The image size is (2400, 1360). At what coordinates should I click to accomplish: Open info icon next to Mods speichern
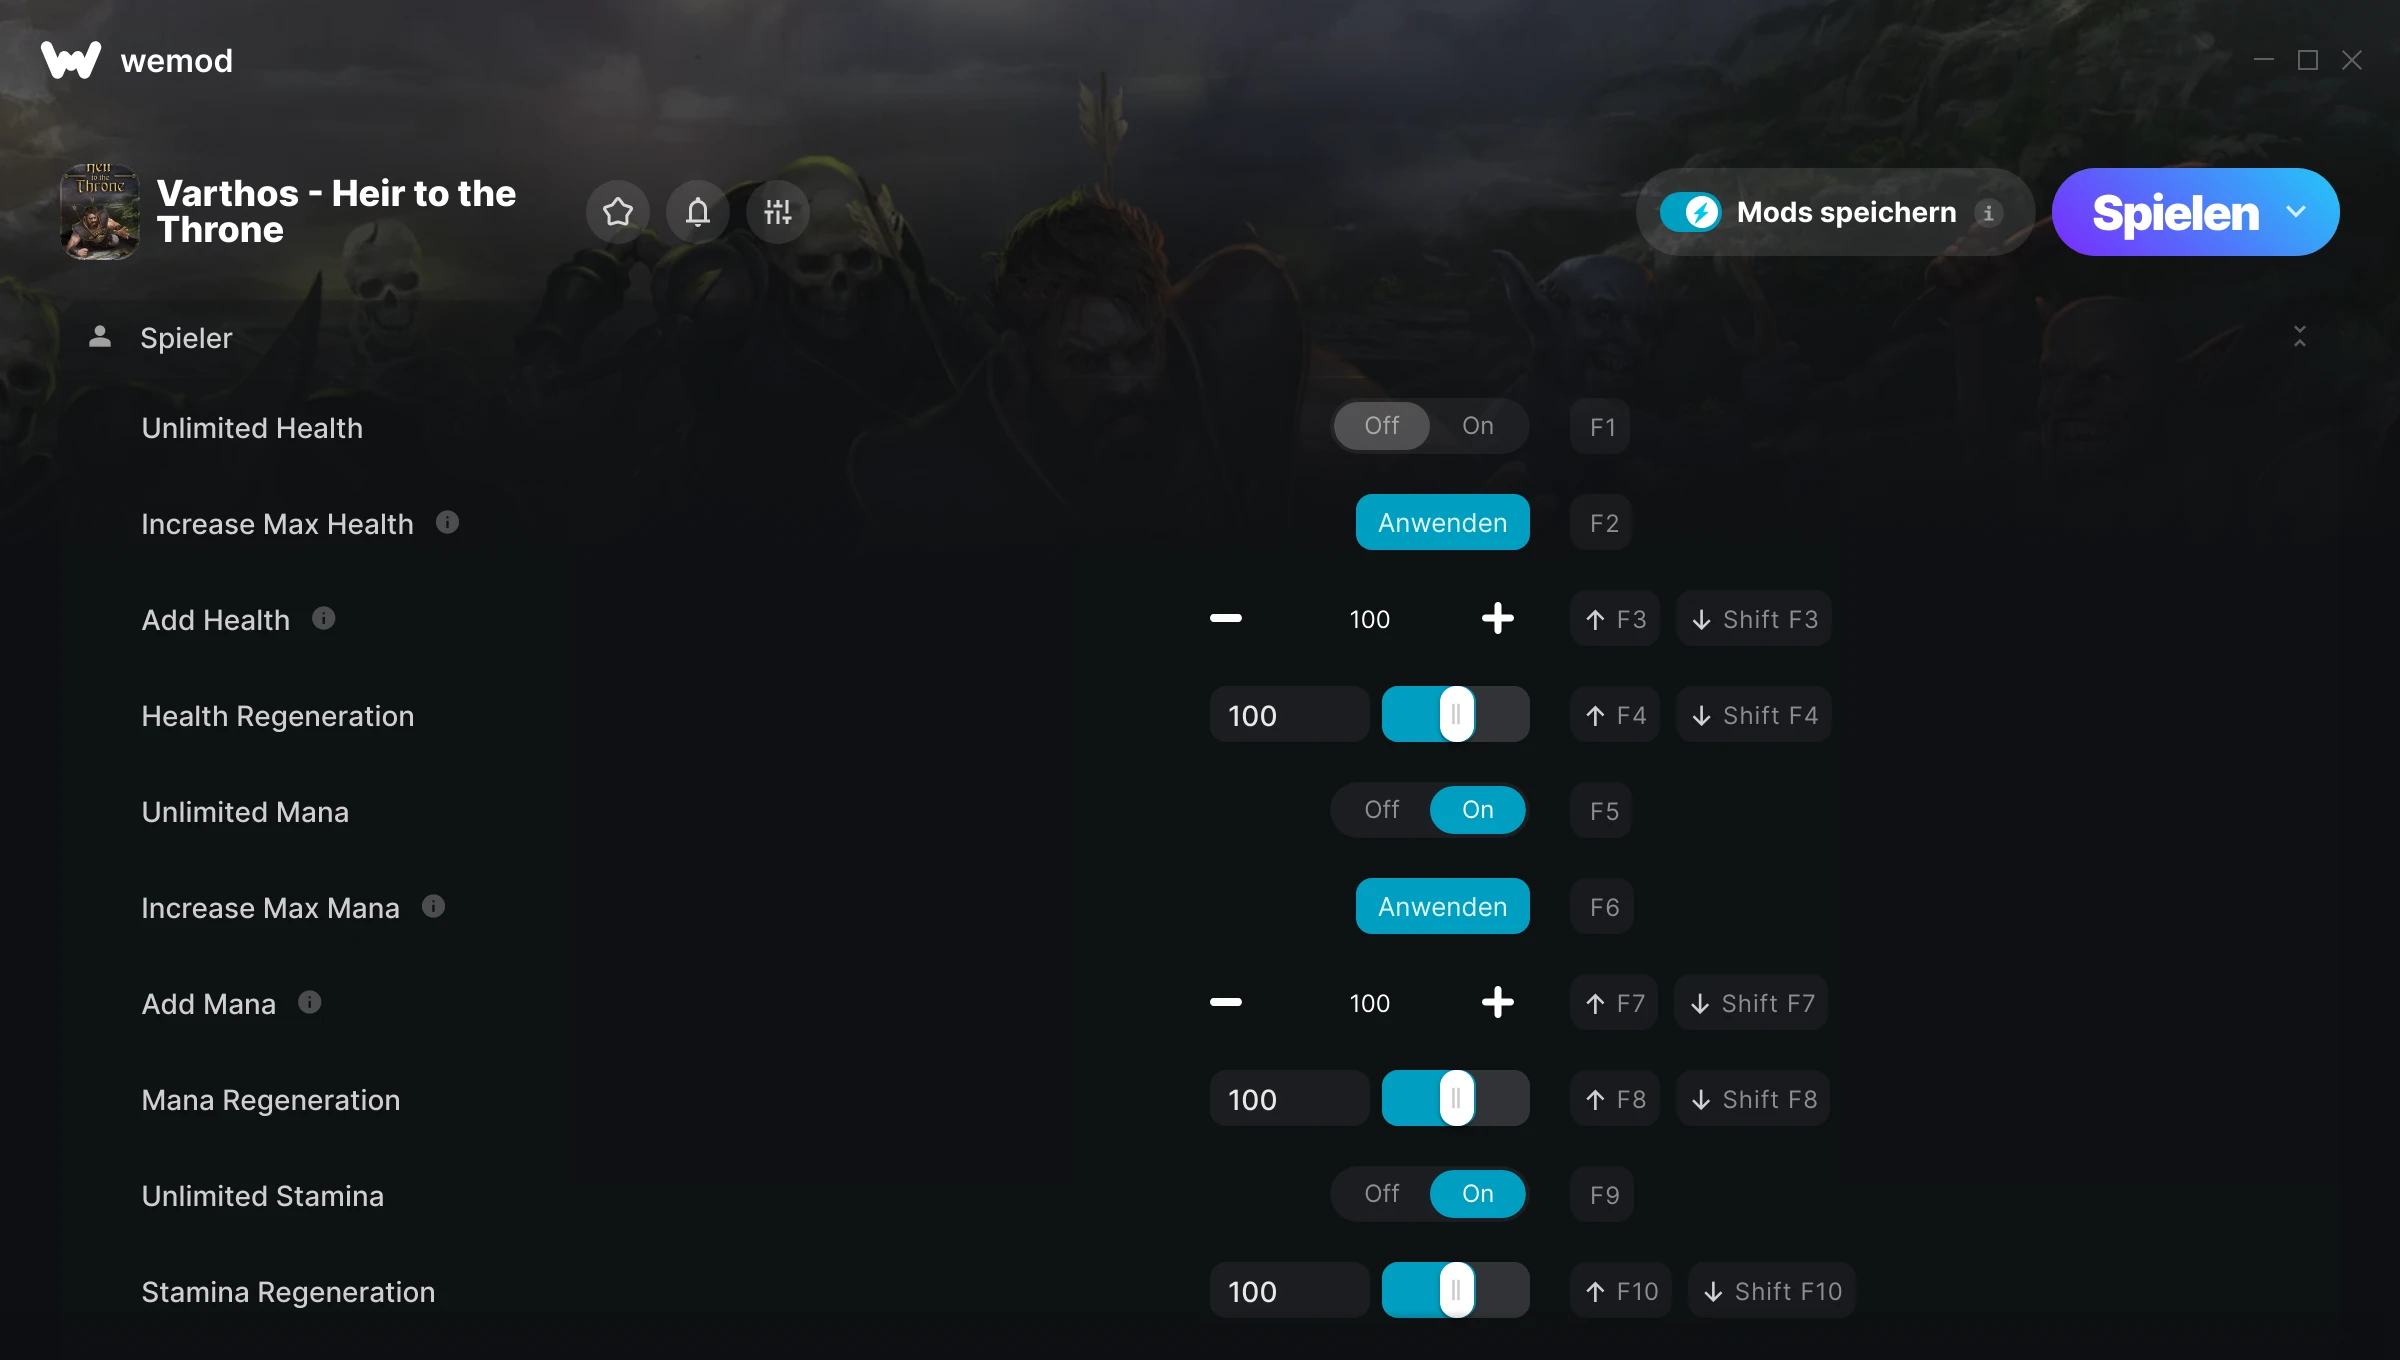(x=1988, y=213)
